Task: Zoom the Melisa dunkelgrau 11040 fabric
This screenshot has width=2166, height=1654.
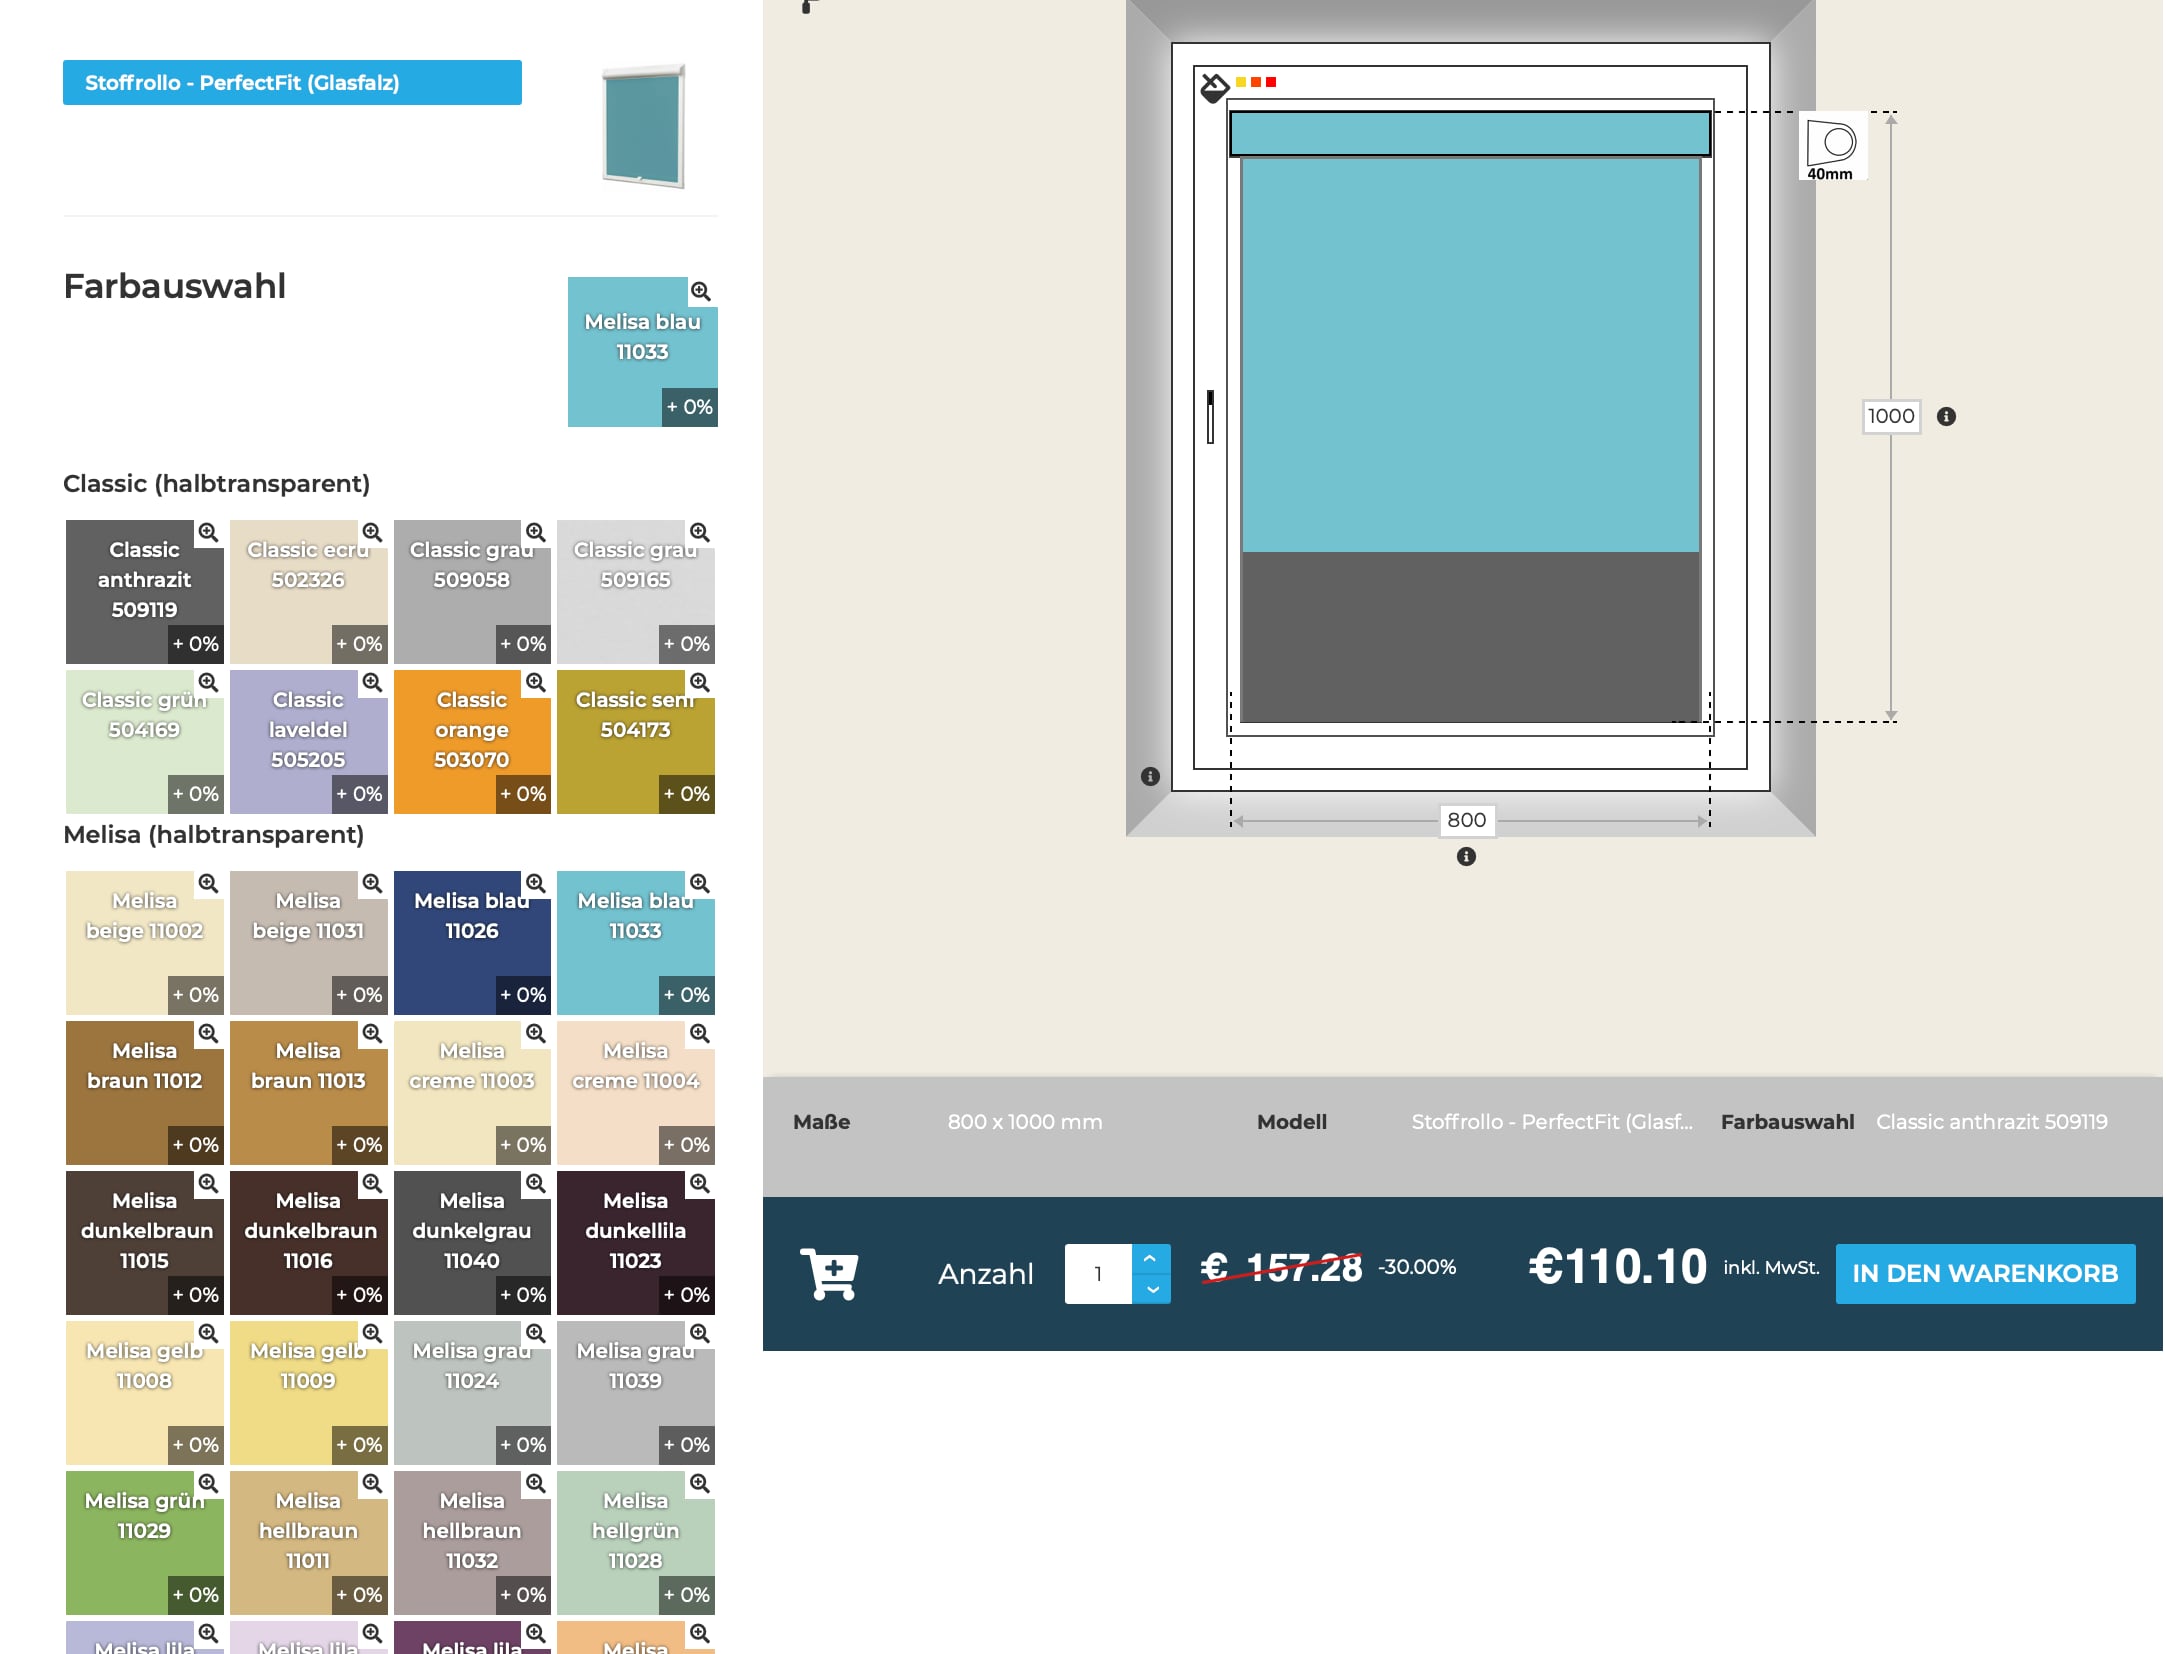Action: tap(536, 1183)
